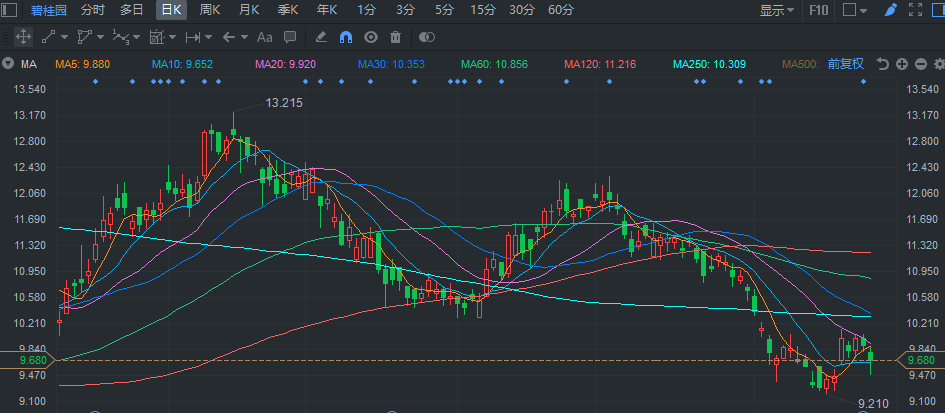The height and width of the screenshot is (413, 945).
Task: Click the 13.215 high price label
Action: click(x=284, y=103)
